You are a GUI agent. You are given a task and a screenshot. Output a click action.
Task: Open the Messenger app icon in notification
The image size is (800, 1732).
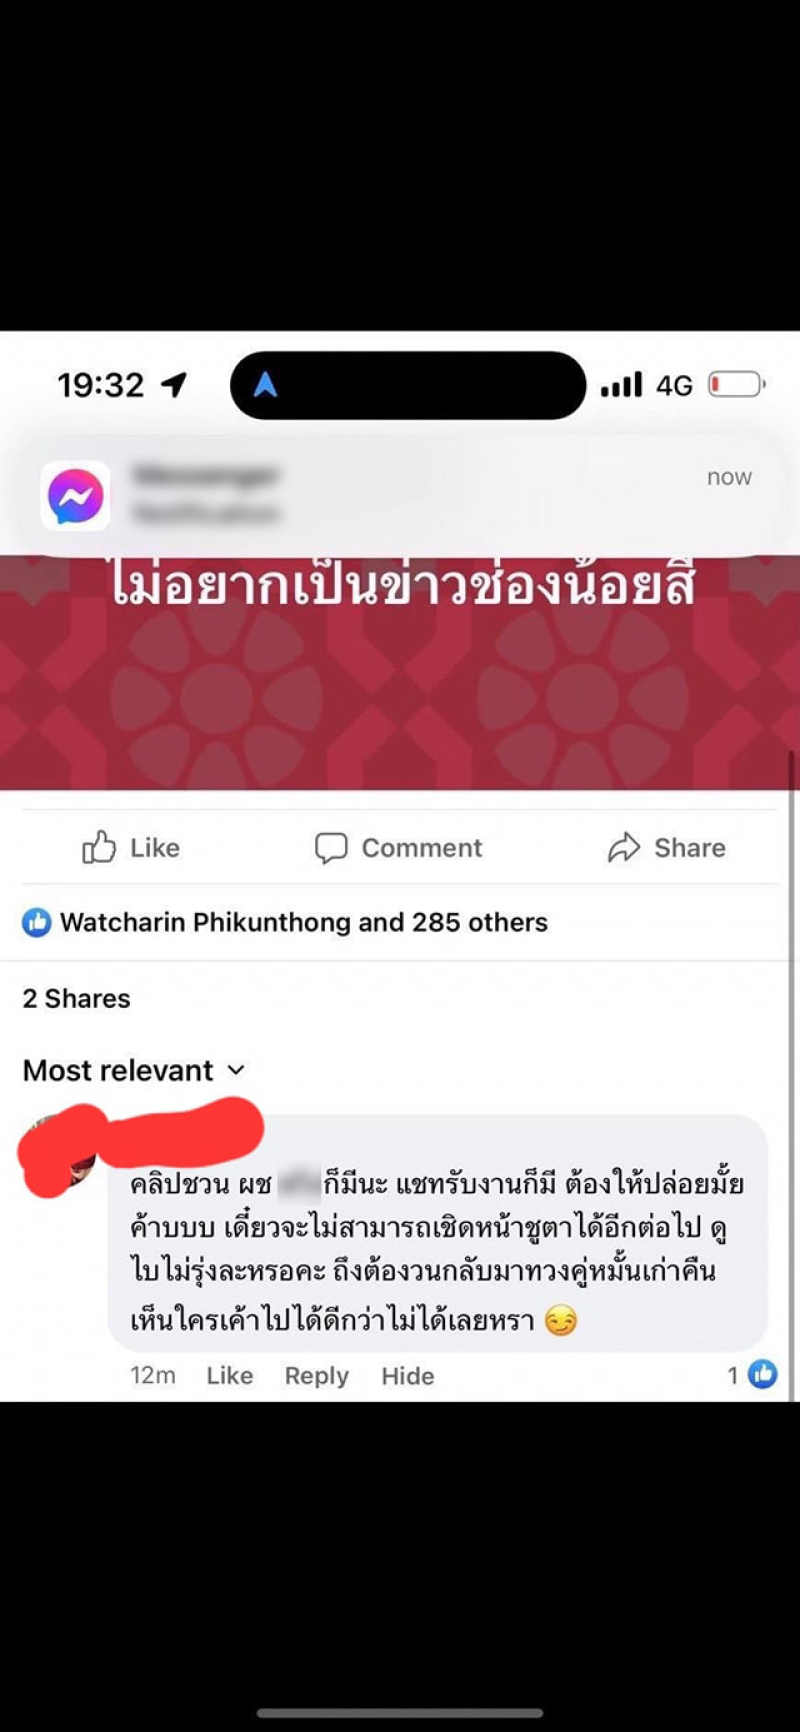[76, 496]
